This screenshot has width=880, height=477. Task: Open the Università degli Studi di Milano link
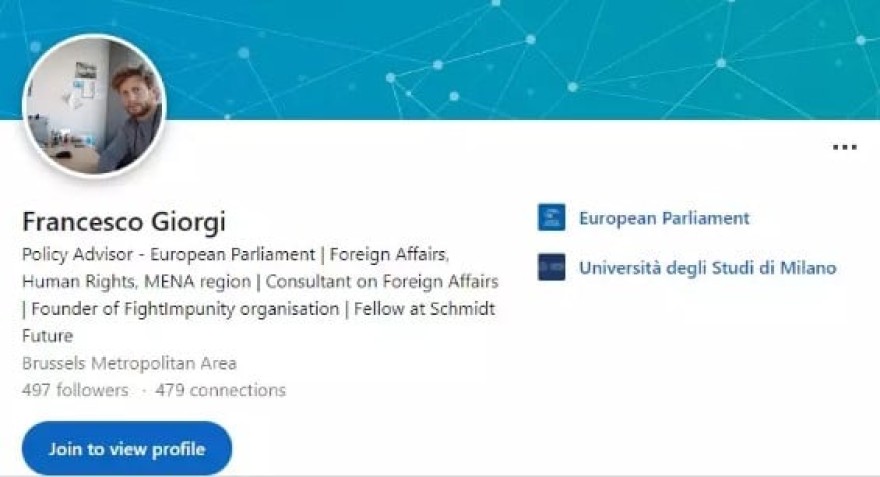(707, 268)
